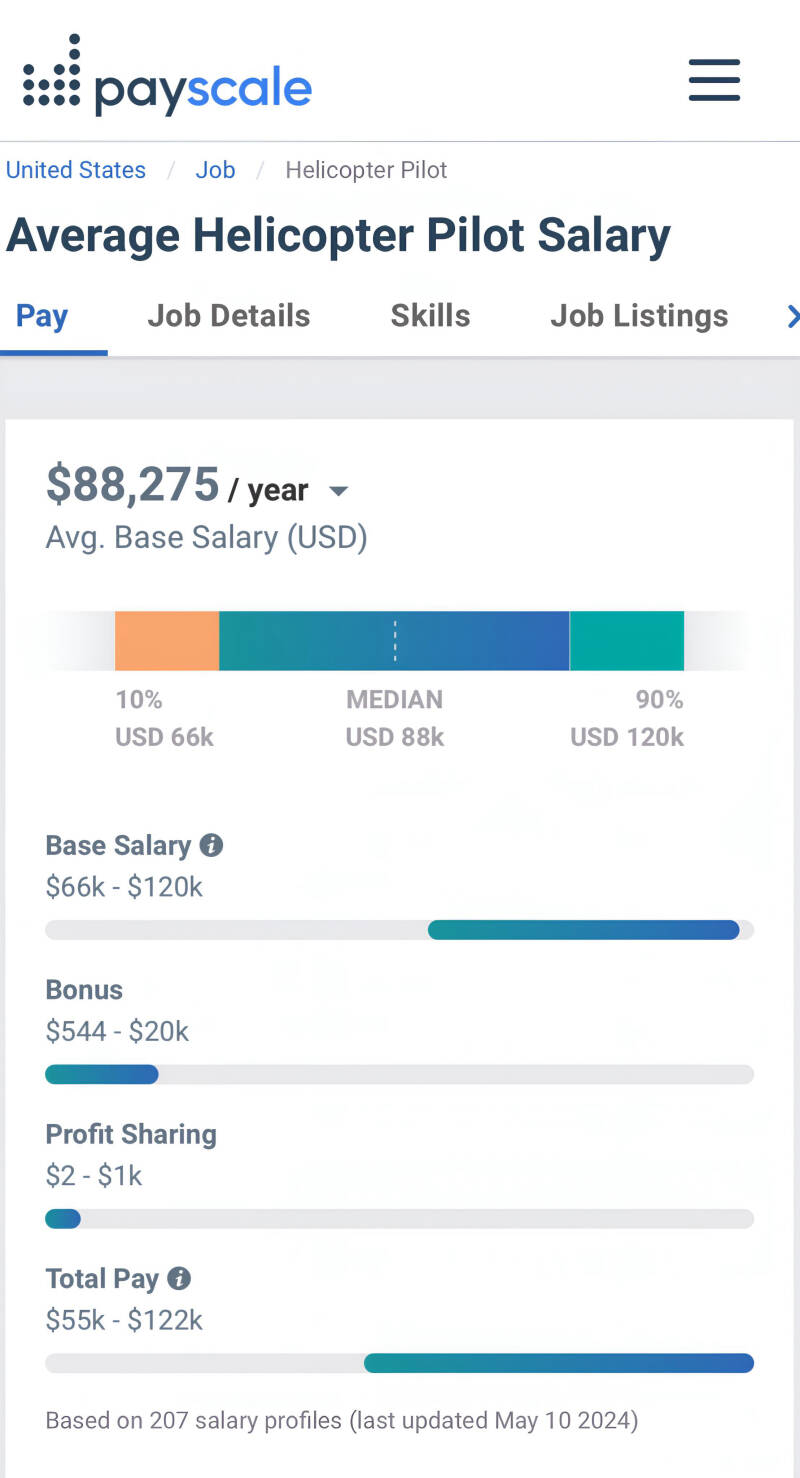Click the Bonus range bar

click(x=102, y=1075)
